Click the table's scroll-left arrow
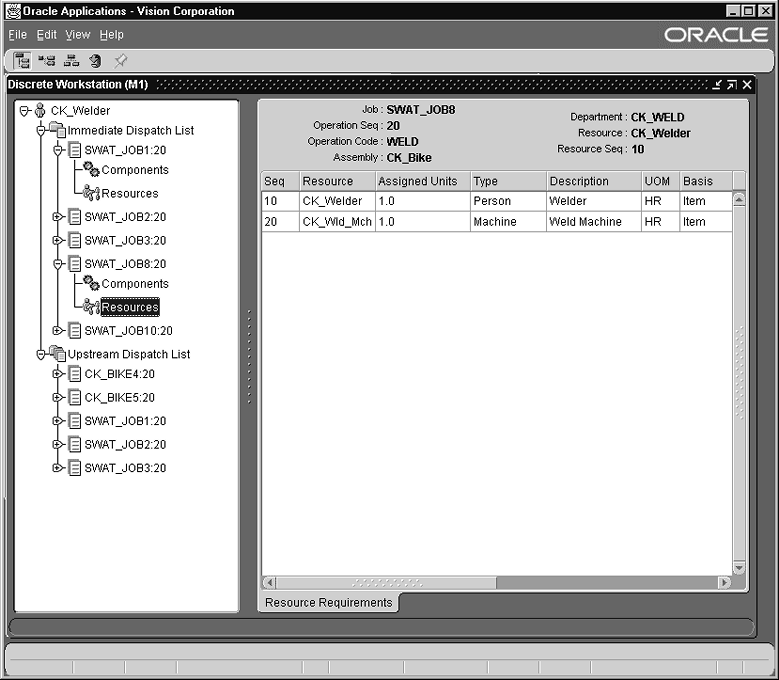The width and height of the screenshot is (779, 680). click(269, 582)
